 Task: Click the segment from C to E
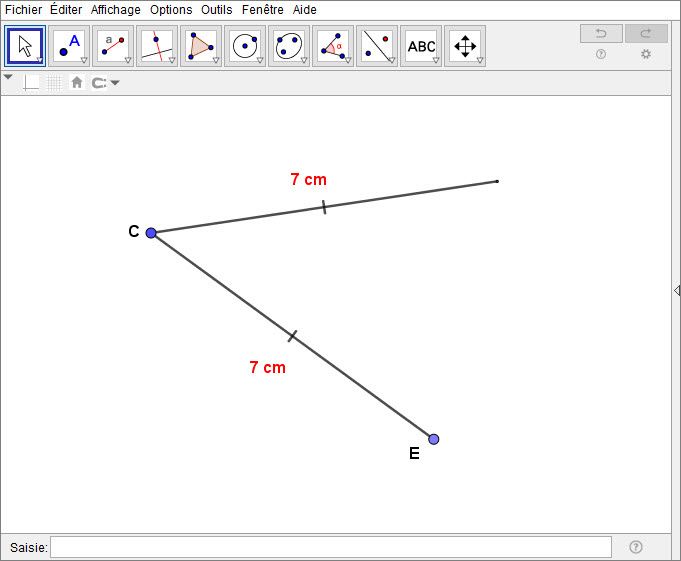292,337
